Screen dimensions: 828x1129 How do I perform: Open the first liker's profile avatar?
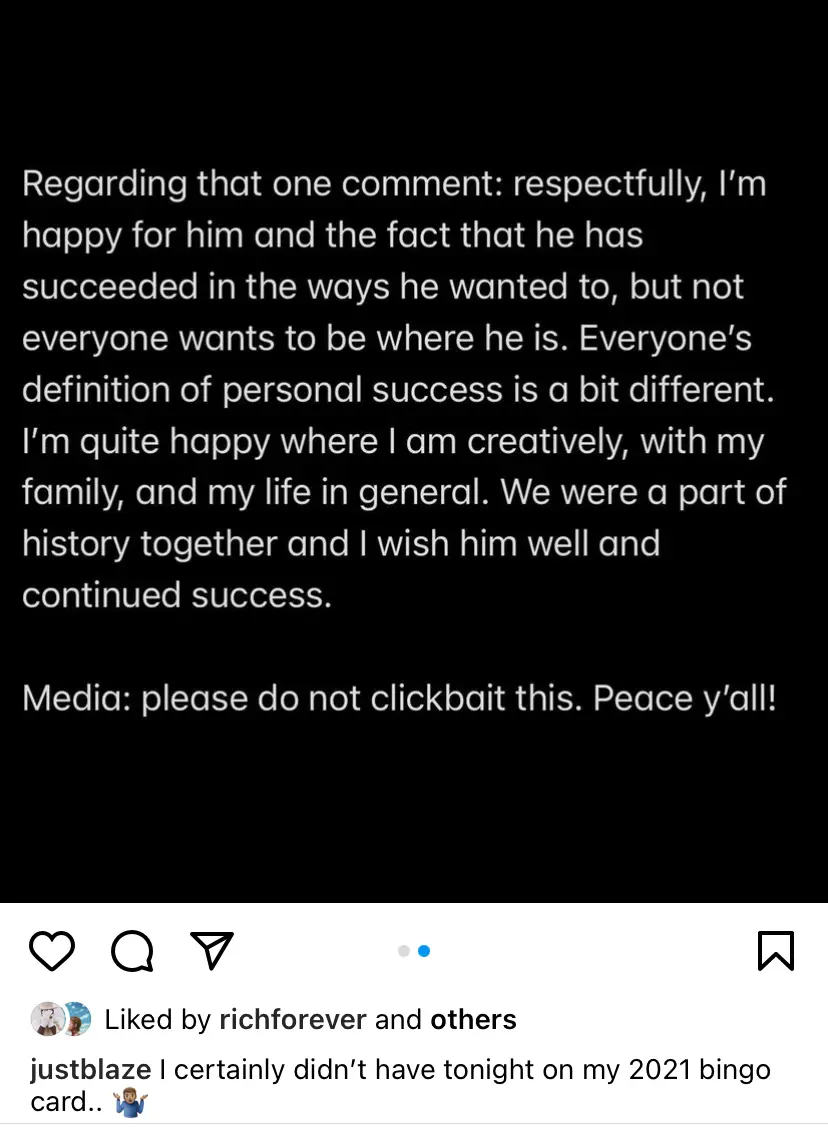[x=46, y=1019]
